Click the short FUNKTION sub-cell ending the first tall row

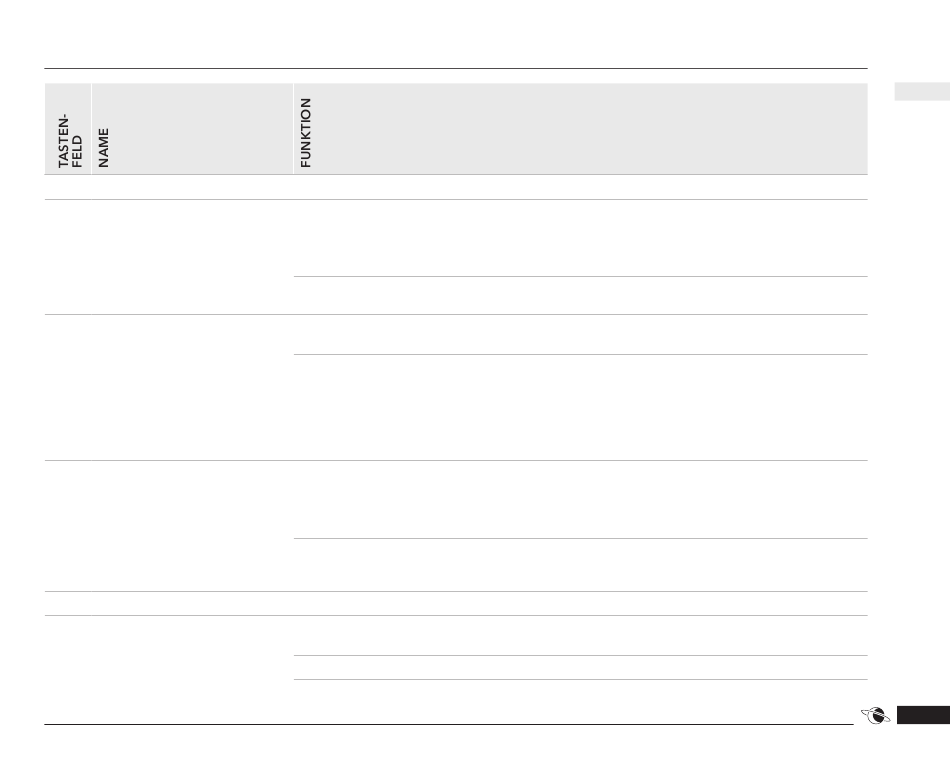tap(579, 296)
